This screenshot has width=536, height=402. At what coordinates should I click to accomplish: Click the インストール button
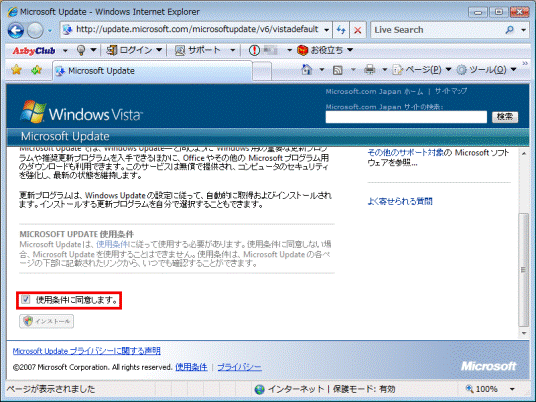pos(46,321)
